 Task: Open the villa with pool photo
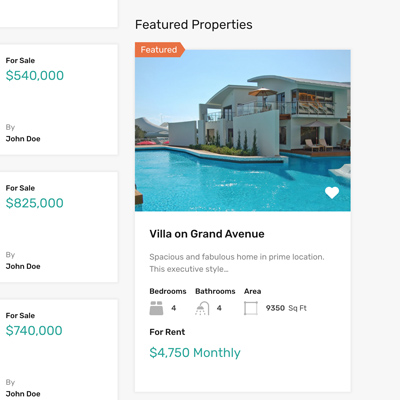click(x=243, y=130)
